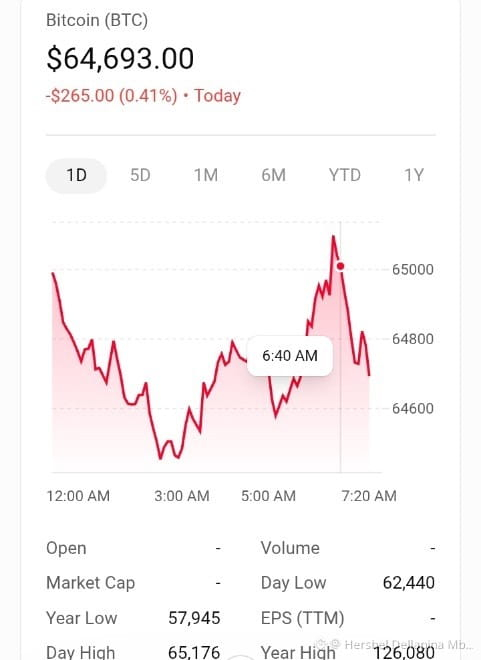The width and height of the screenshot is (481, 660).
Task: Click the 65000 axis label
Action: point(412,270)
